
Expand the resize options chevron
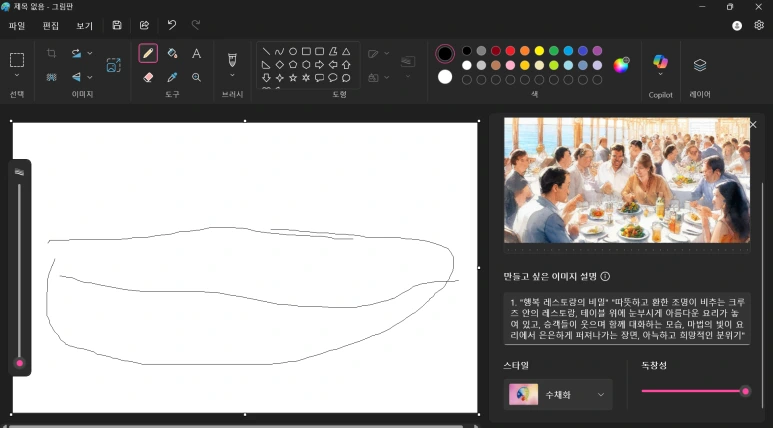[x=90, y=53]
